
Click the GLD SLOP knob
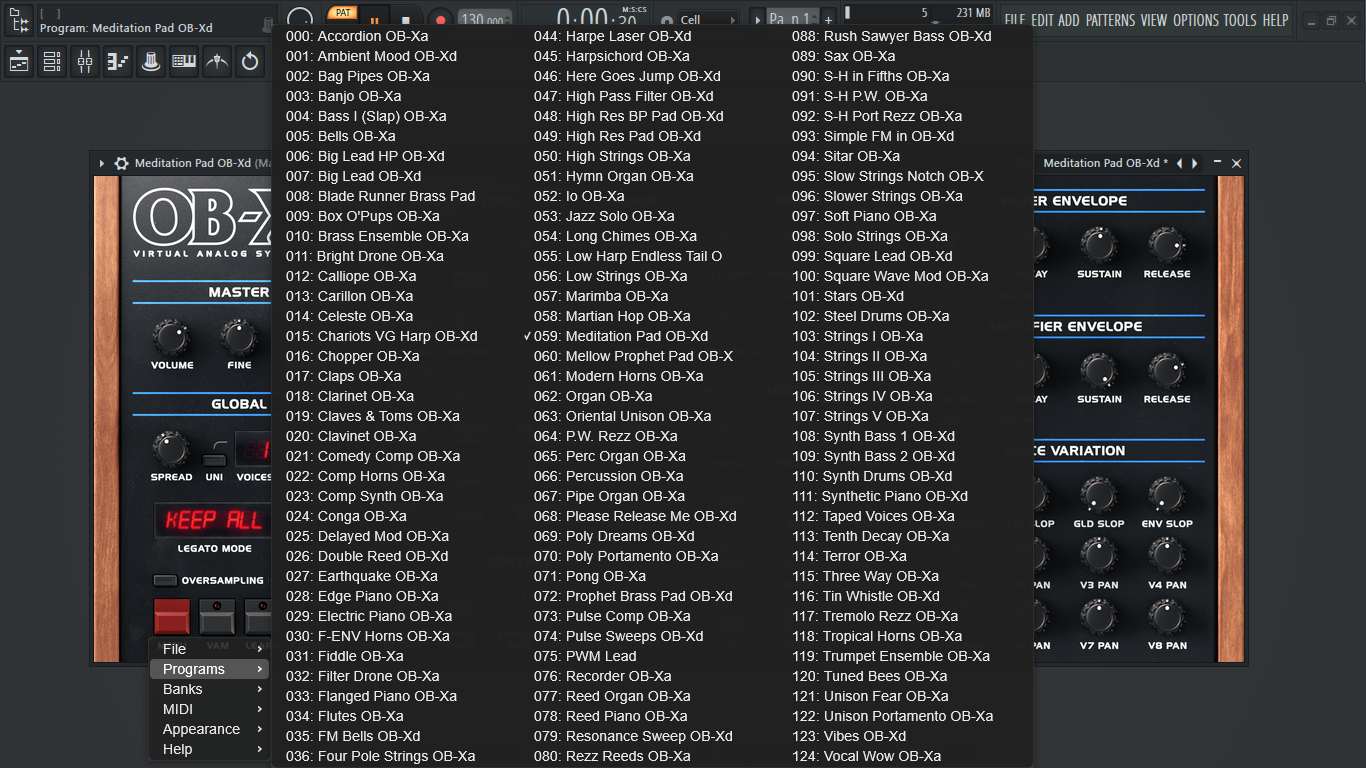coord(1099,496)
